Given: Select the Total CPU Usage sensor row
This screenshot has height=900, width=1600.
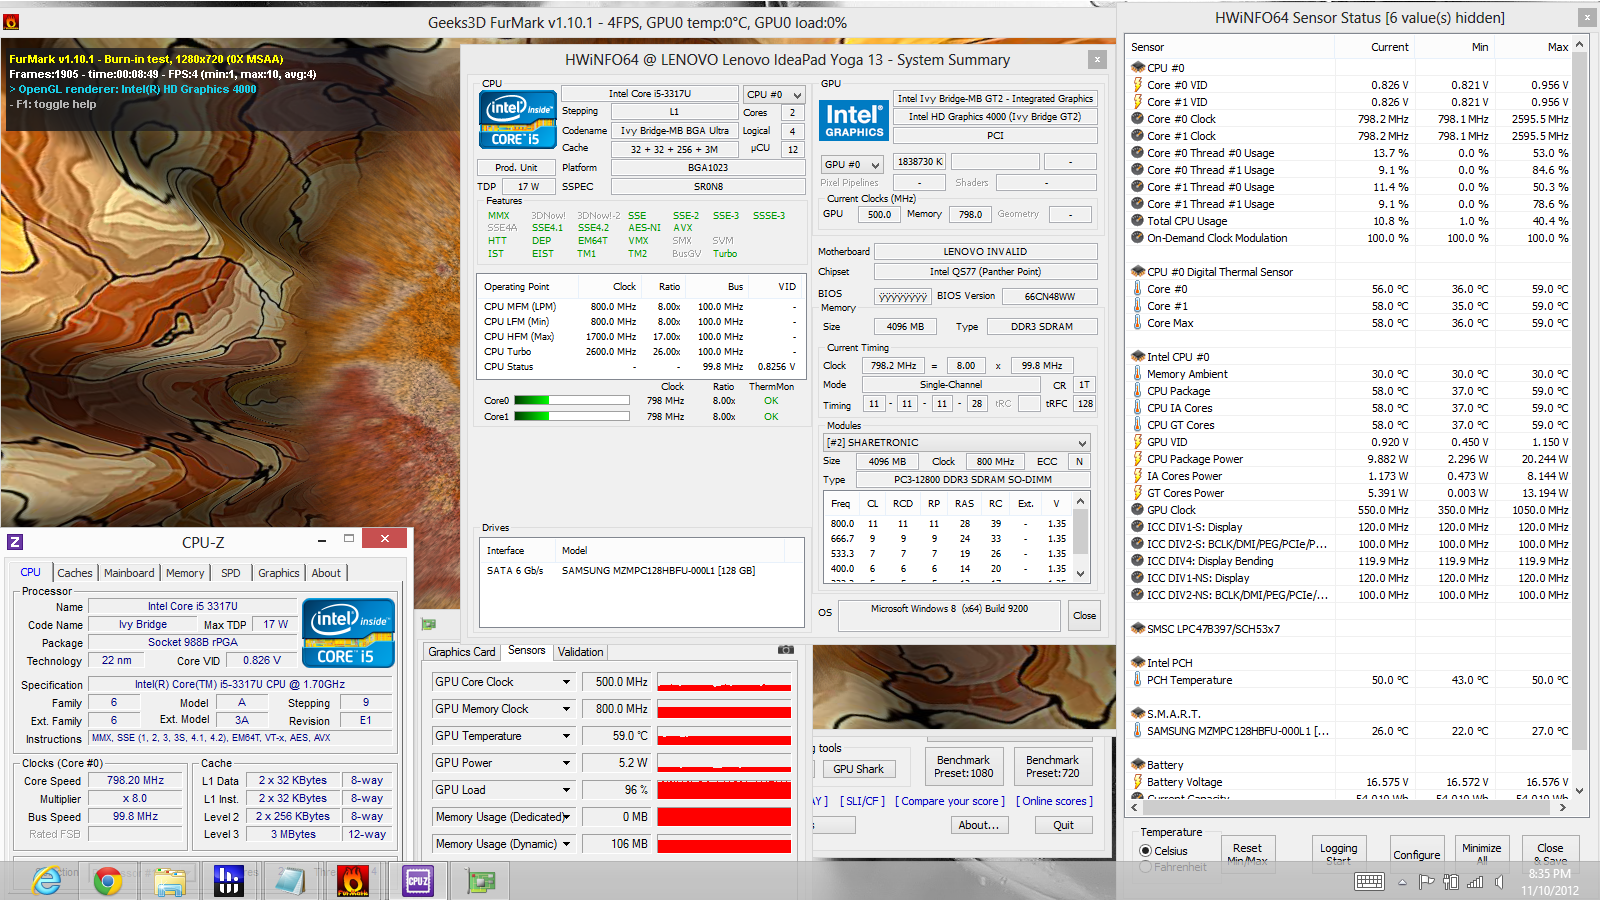Looking at the screenshot, I should [x=1350, y=221].
